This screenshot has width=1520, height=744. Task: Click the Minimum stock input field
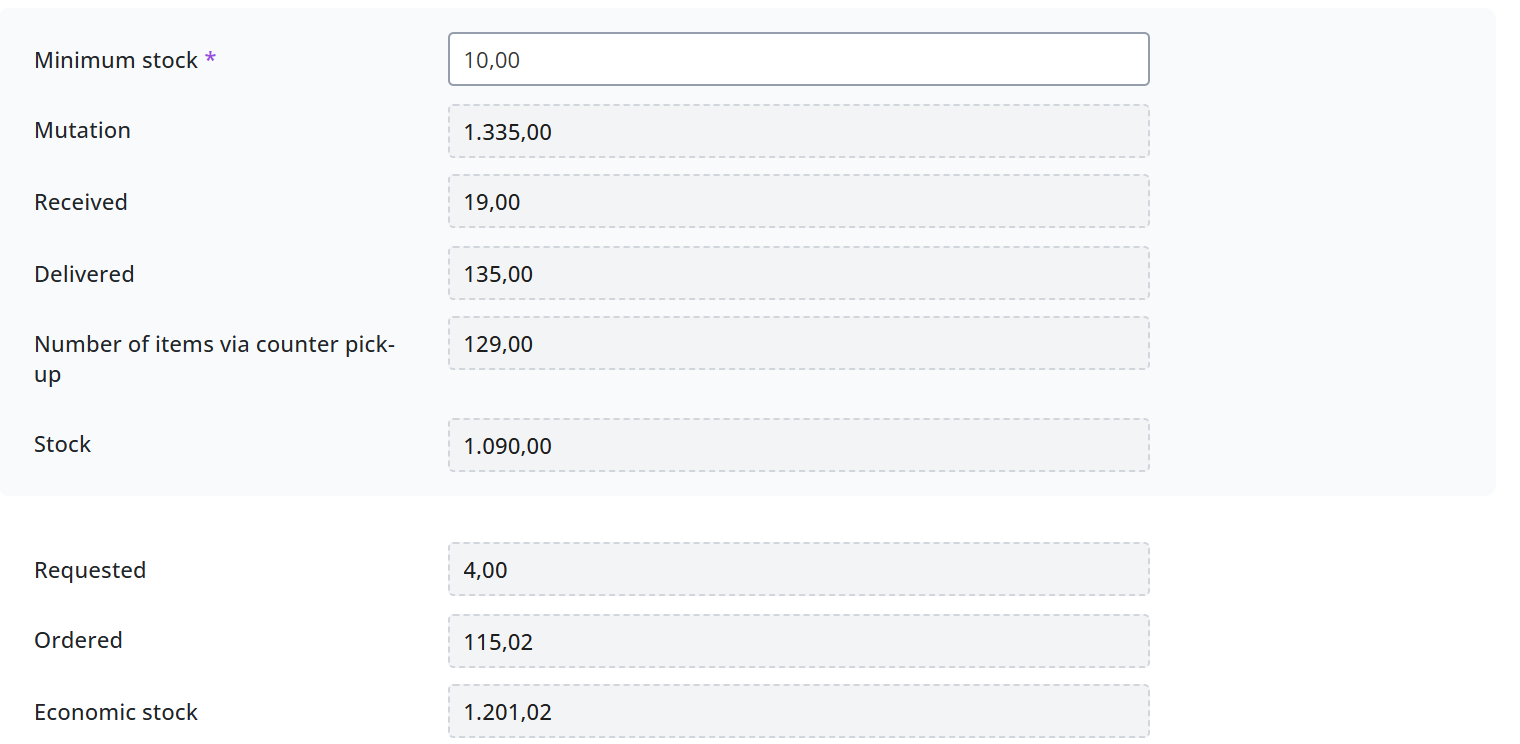coord(798,59)
